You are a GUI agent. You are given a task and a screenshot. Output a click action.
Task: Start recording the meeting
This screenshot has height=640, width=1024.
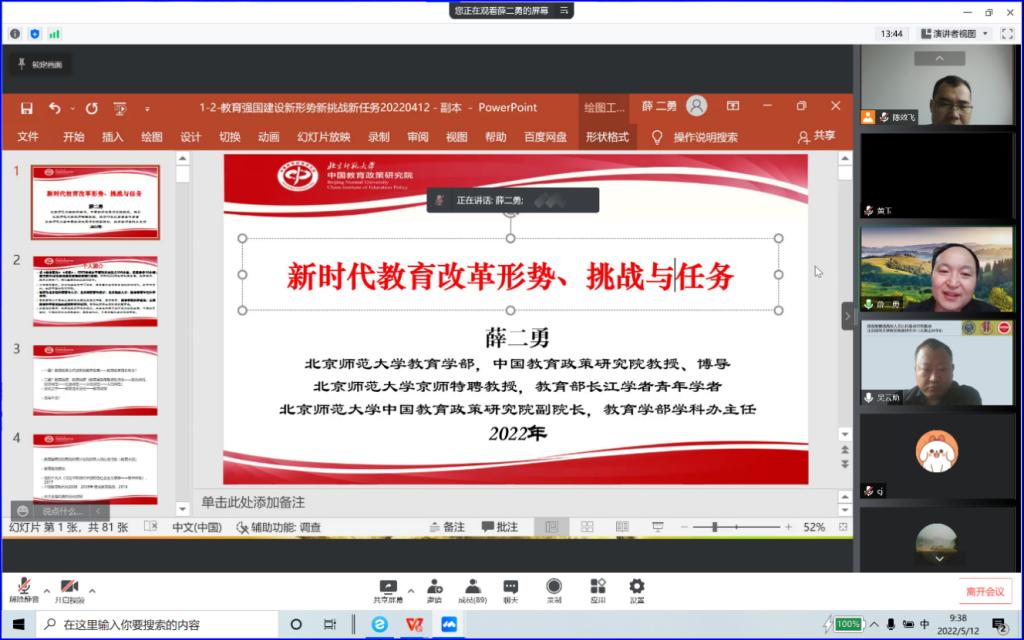pyautogui.click(x=553, y=587)
